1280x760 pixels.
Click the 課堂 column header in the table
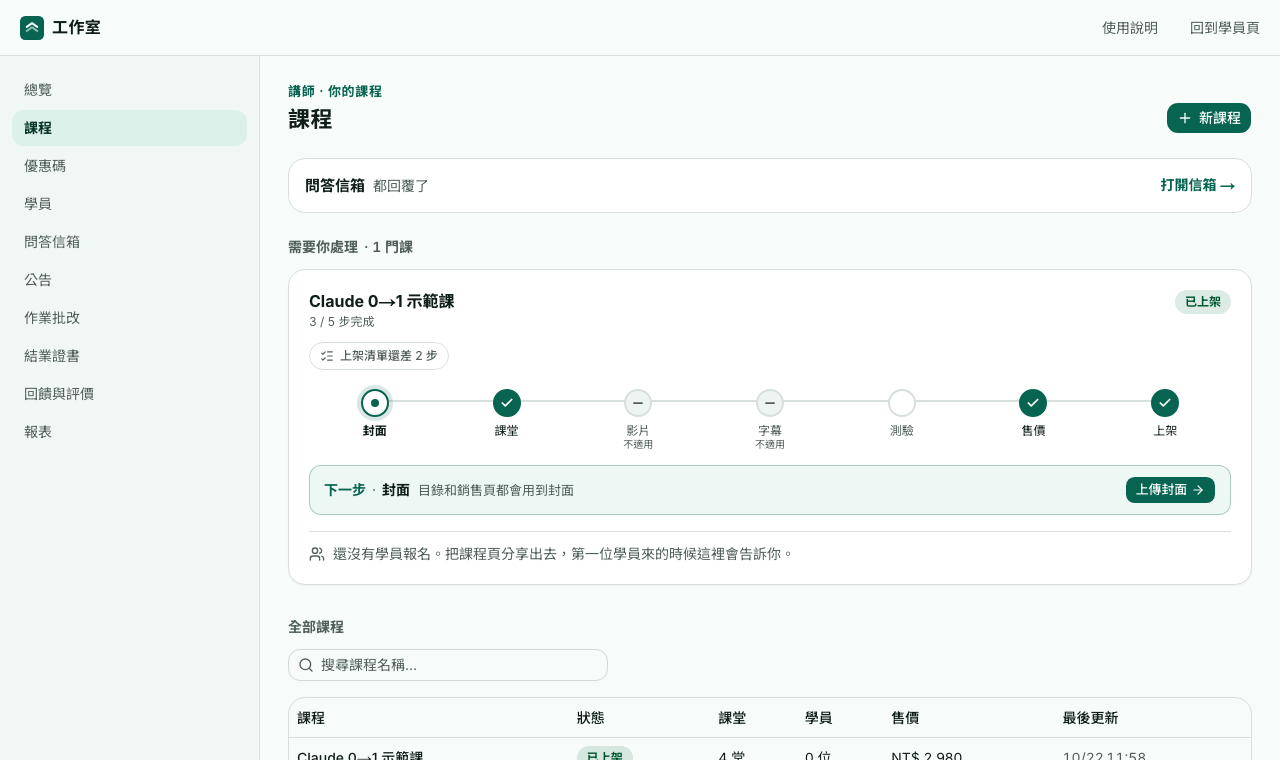[x=732, y=718]
